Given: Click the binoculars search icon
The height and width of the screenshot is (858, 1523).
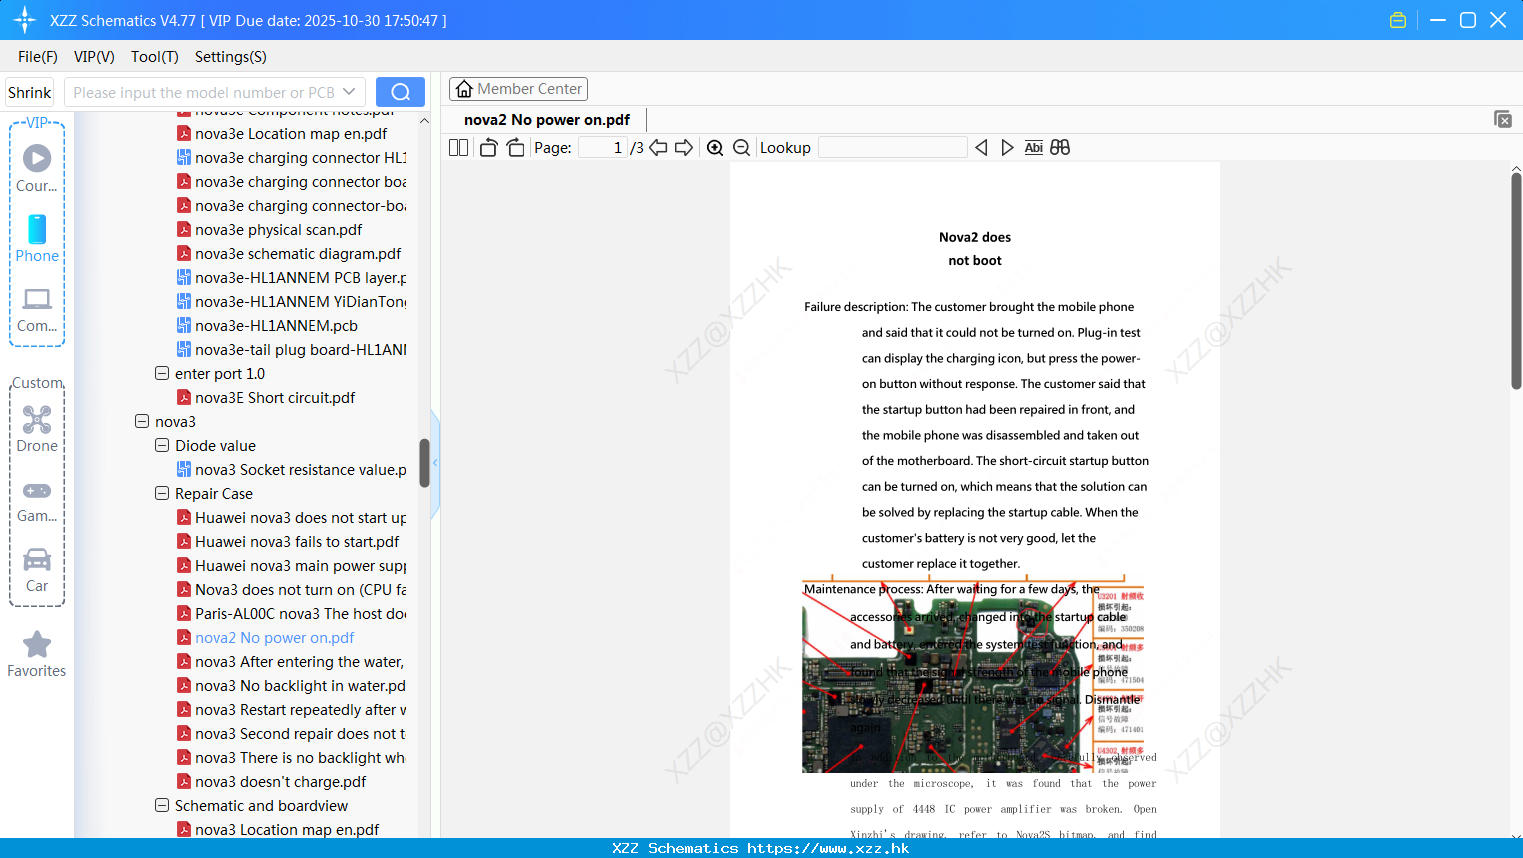Looking at the screenshot, I should 1060,148.
